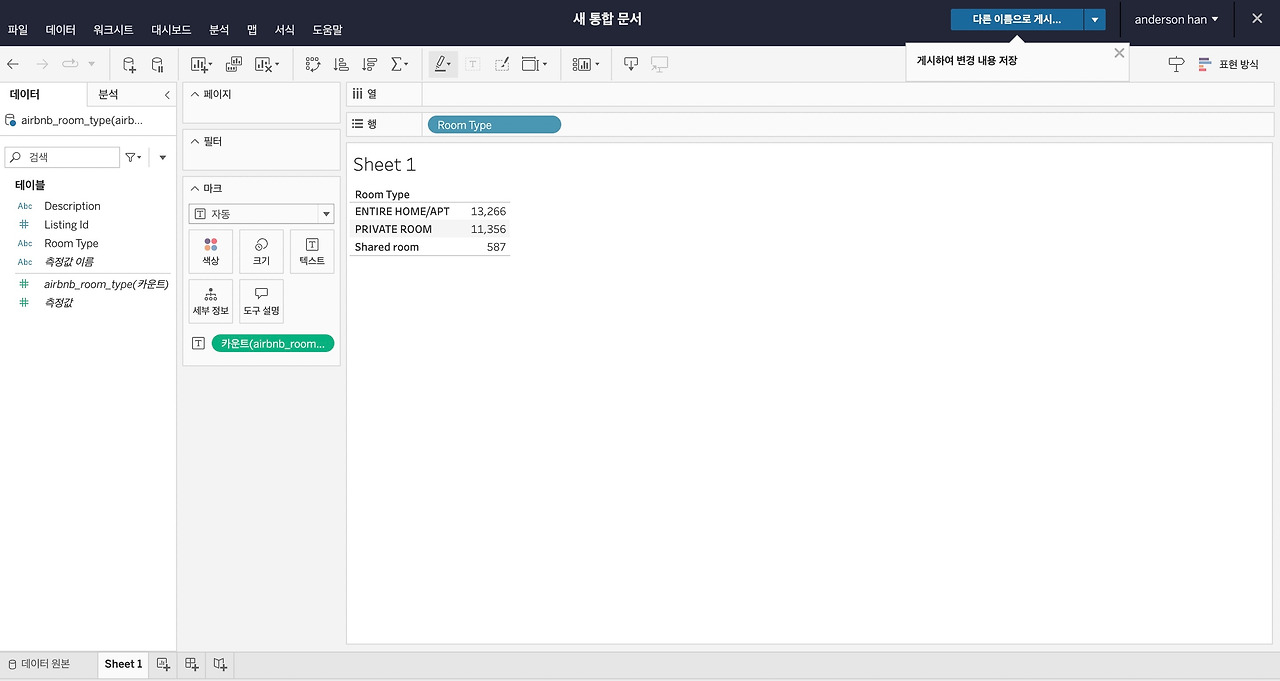The height and width of the screenshot is (681, 1280).
Task: Open the publish options dropdown arrow
Action: pyautogui.click(x=1095, y=19)
